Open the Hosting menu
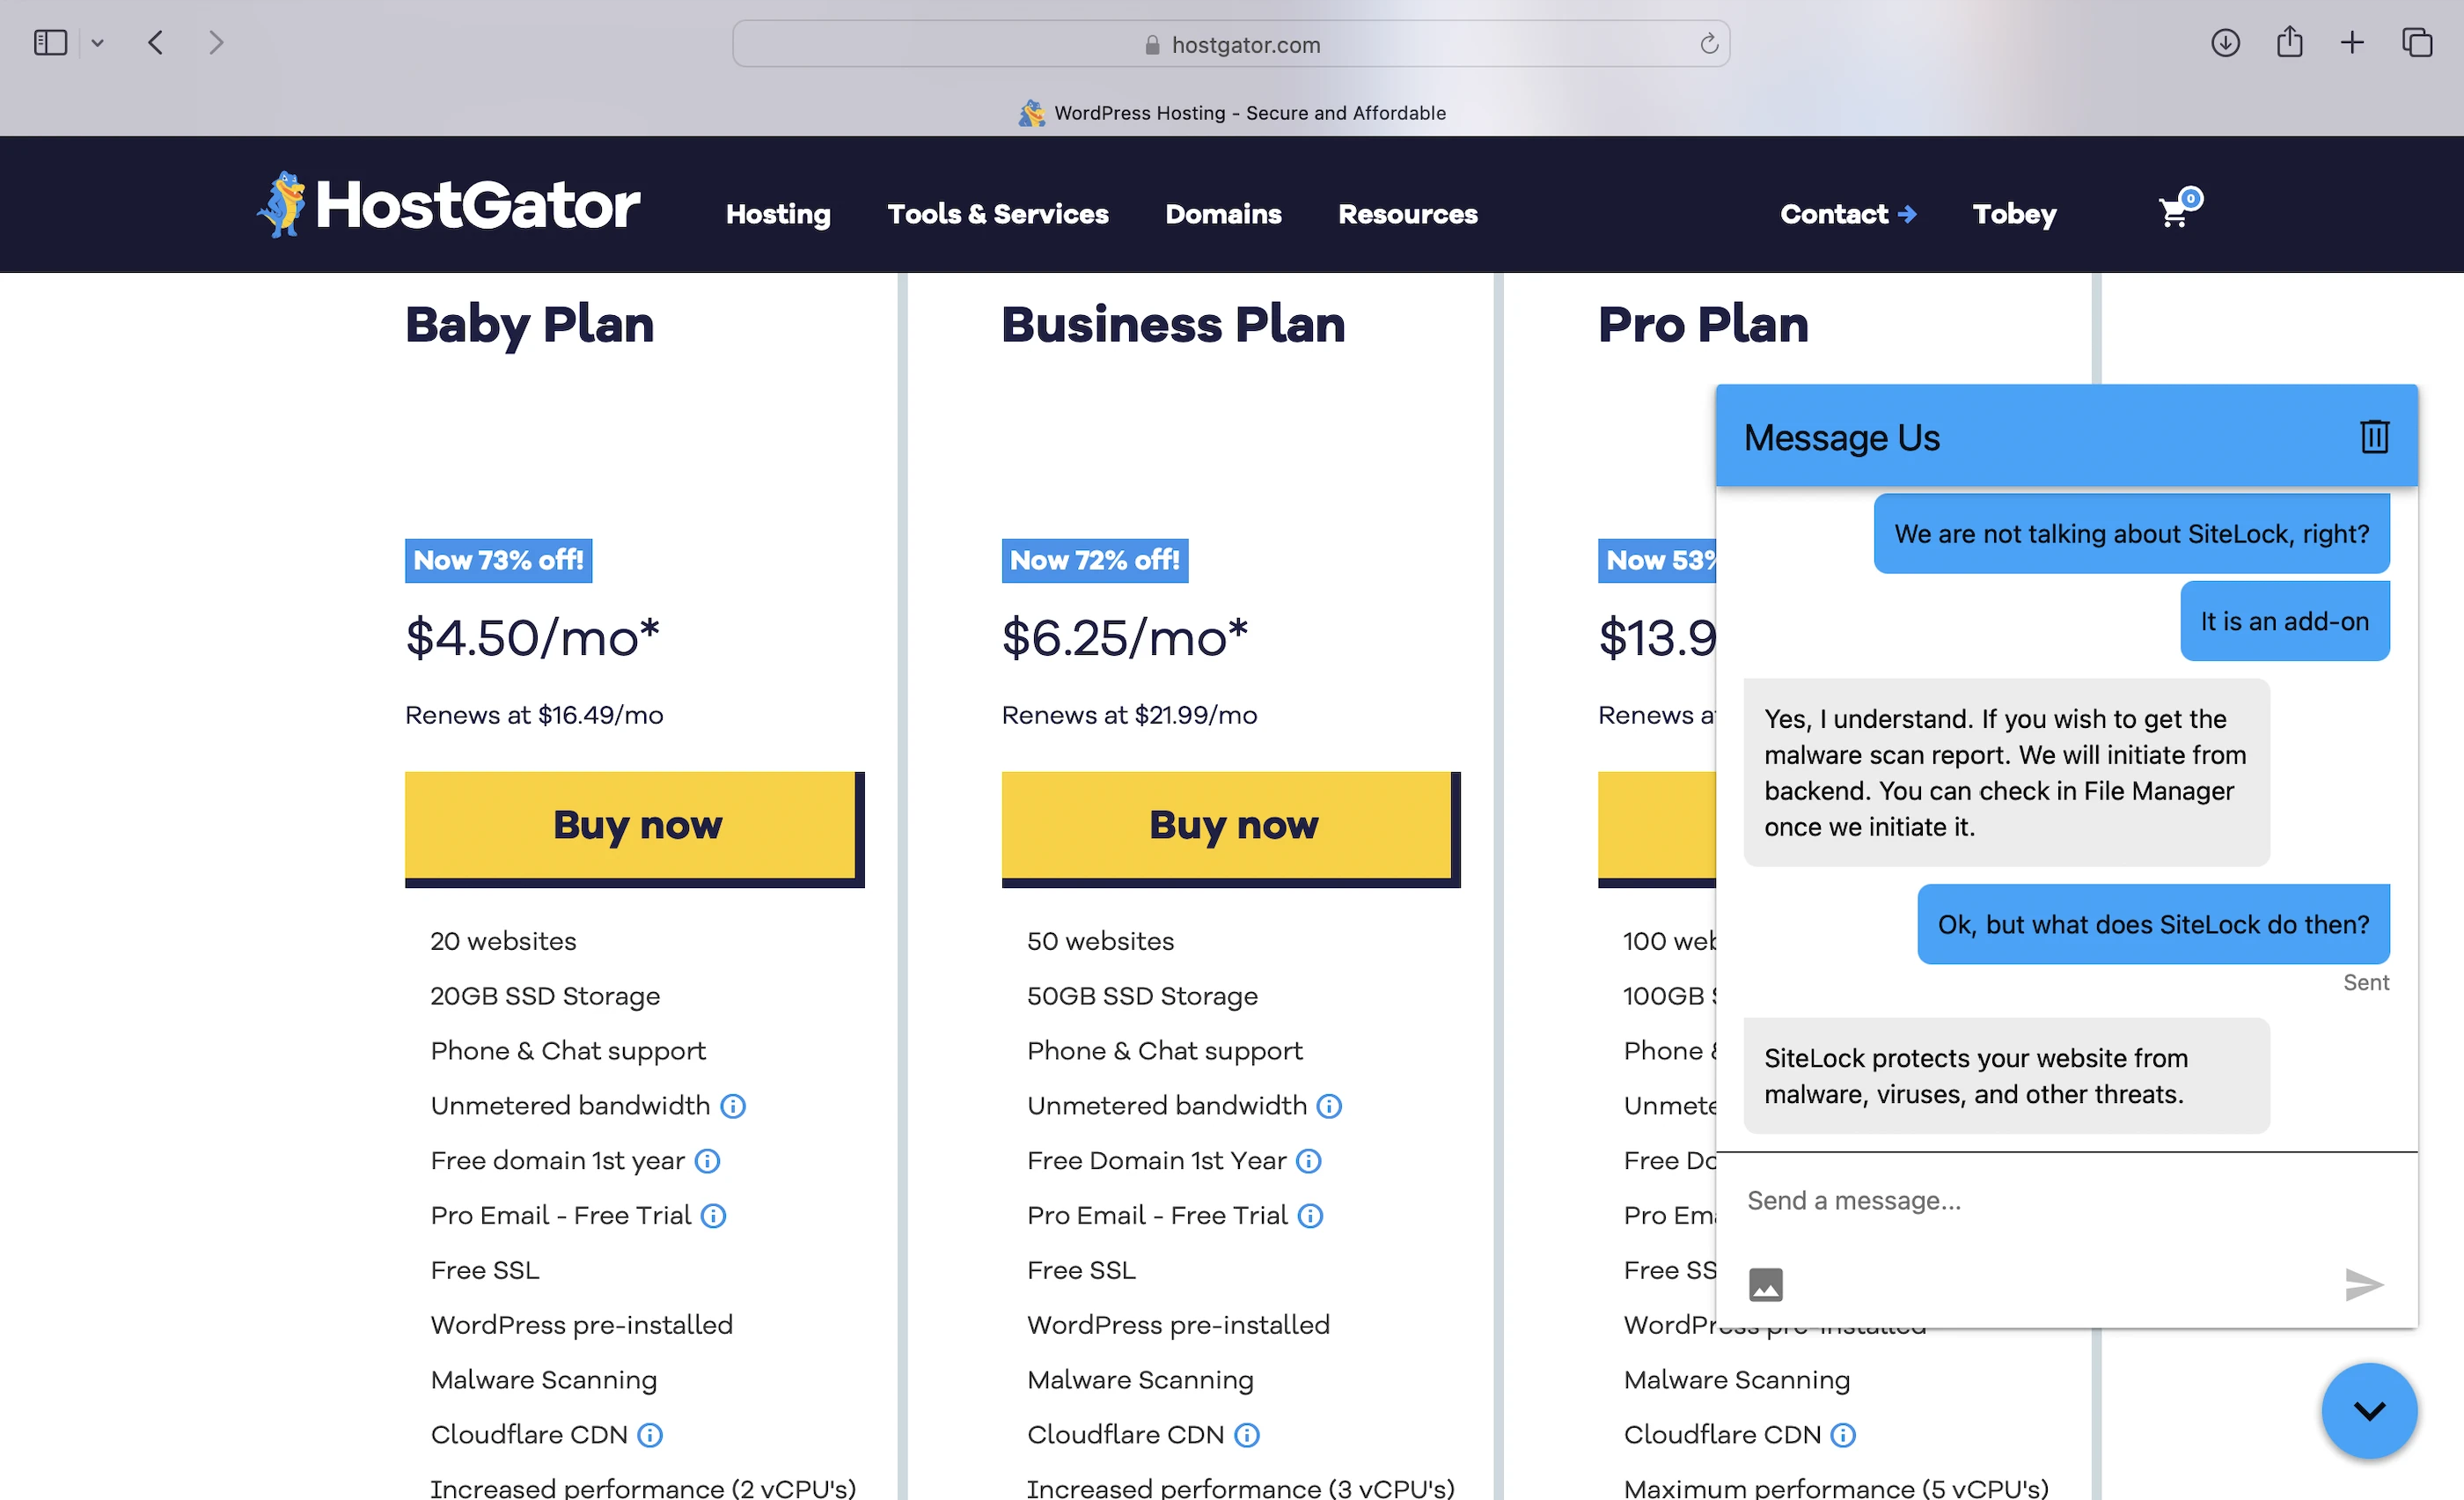The image size is (2464, 1500). pyautogui.click(x=778, y=214)
